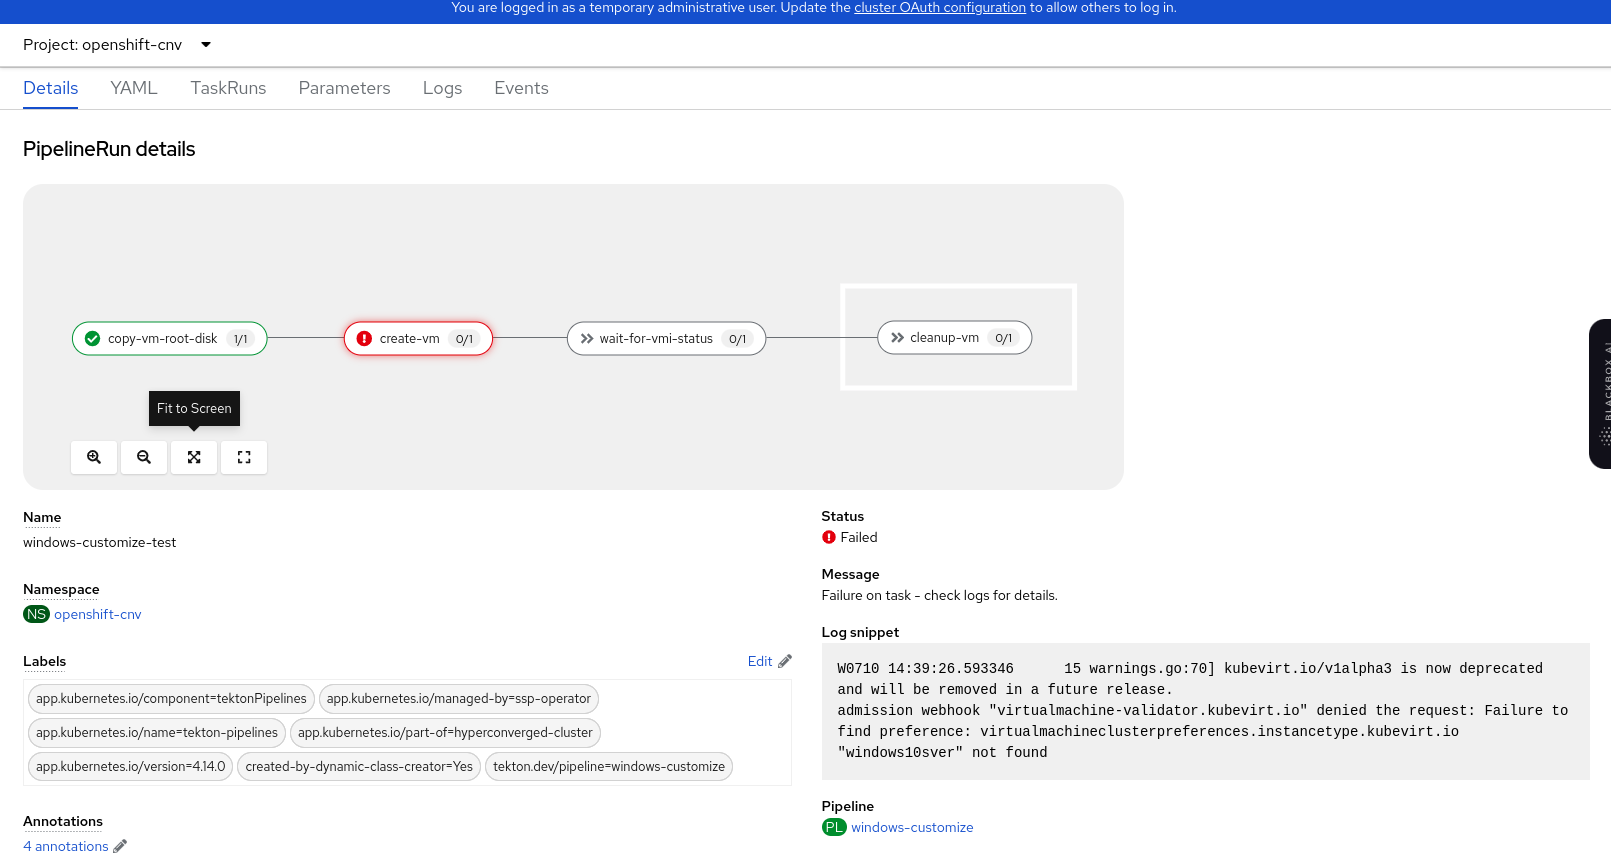Click the PL pipeline badge icon
Screen dimensions: 1611x858
pos(834,827)
